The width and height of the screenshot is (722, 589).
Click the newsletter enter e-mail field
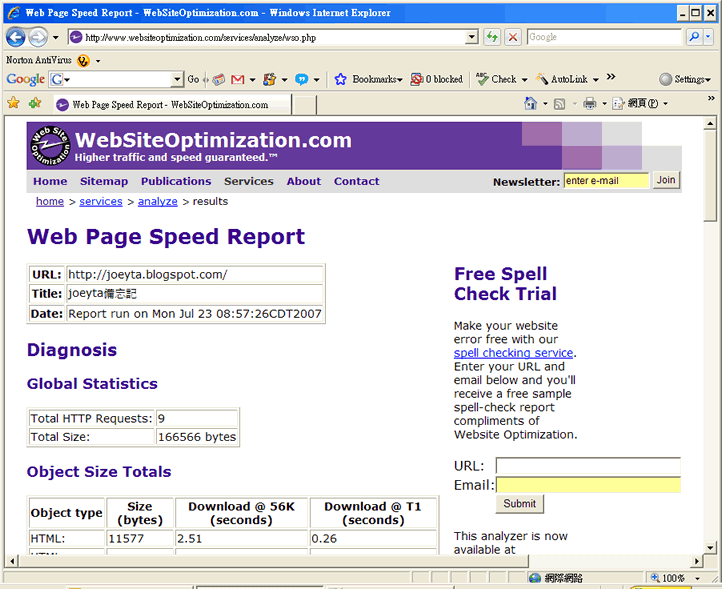(x=606, y=181)
